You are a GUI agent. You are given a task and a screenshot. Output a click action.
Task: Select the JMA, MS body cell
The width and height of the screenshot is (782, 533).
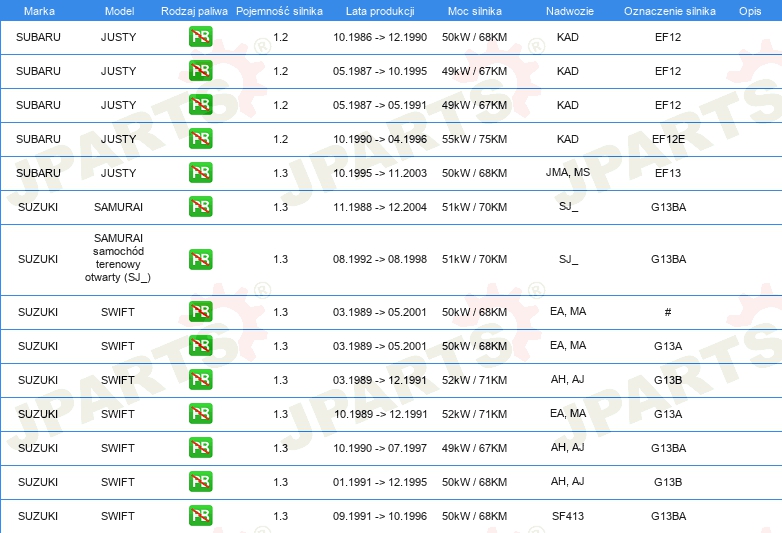pyautogui.click(x=568, y=172)
